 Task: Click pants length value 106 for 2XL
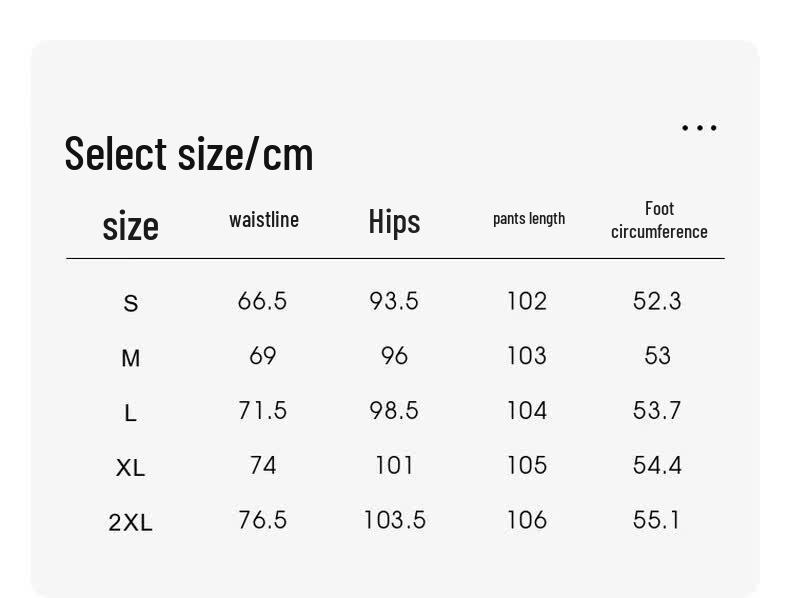(x=526, y=519)
